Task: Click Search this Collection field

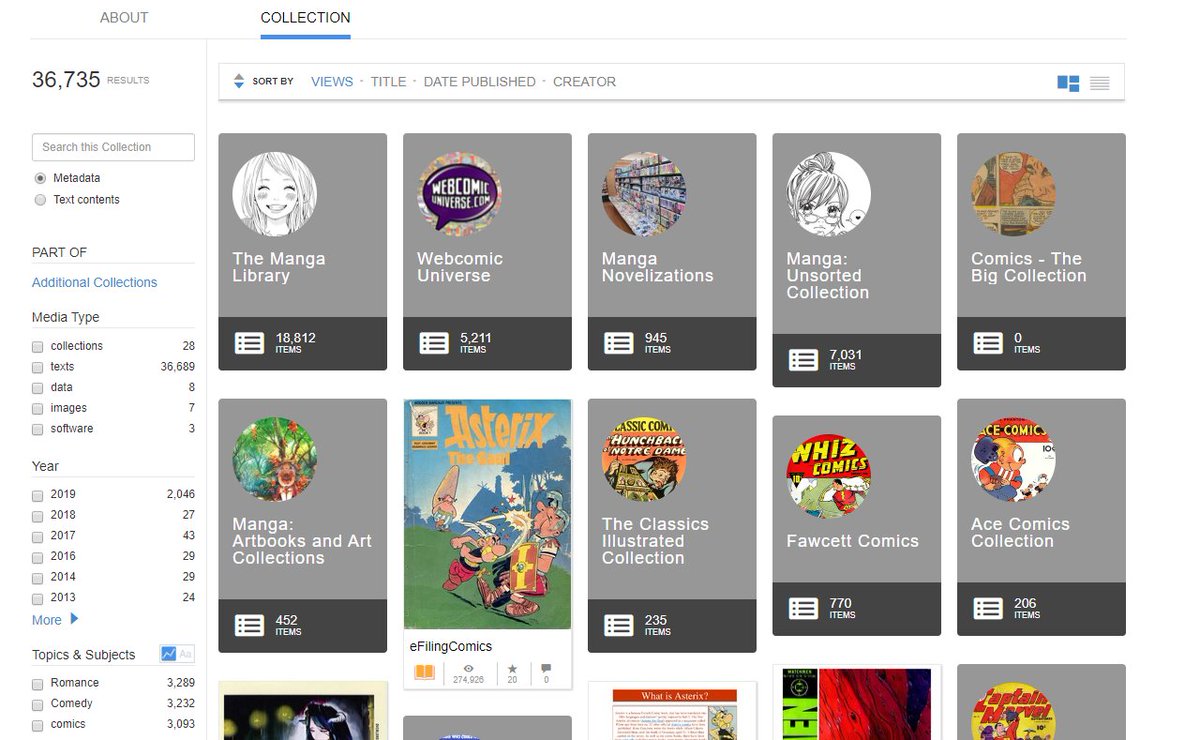Action: (x=113, y=147)
